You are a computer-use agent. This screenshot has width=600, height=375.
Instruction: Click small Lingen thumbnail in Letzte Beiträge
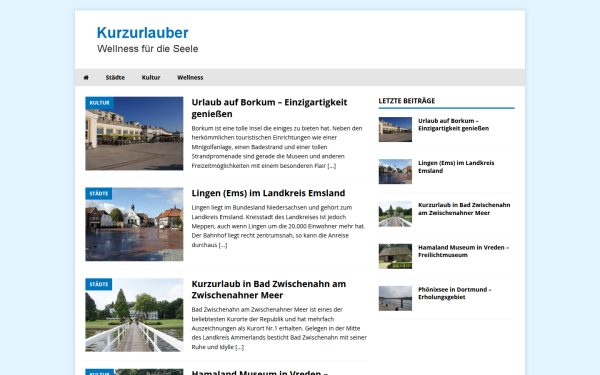click(395, 171)
